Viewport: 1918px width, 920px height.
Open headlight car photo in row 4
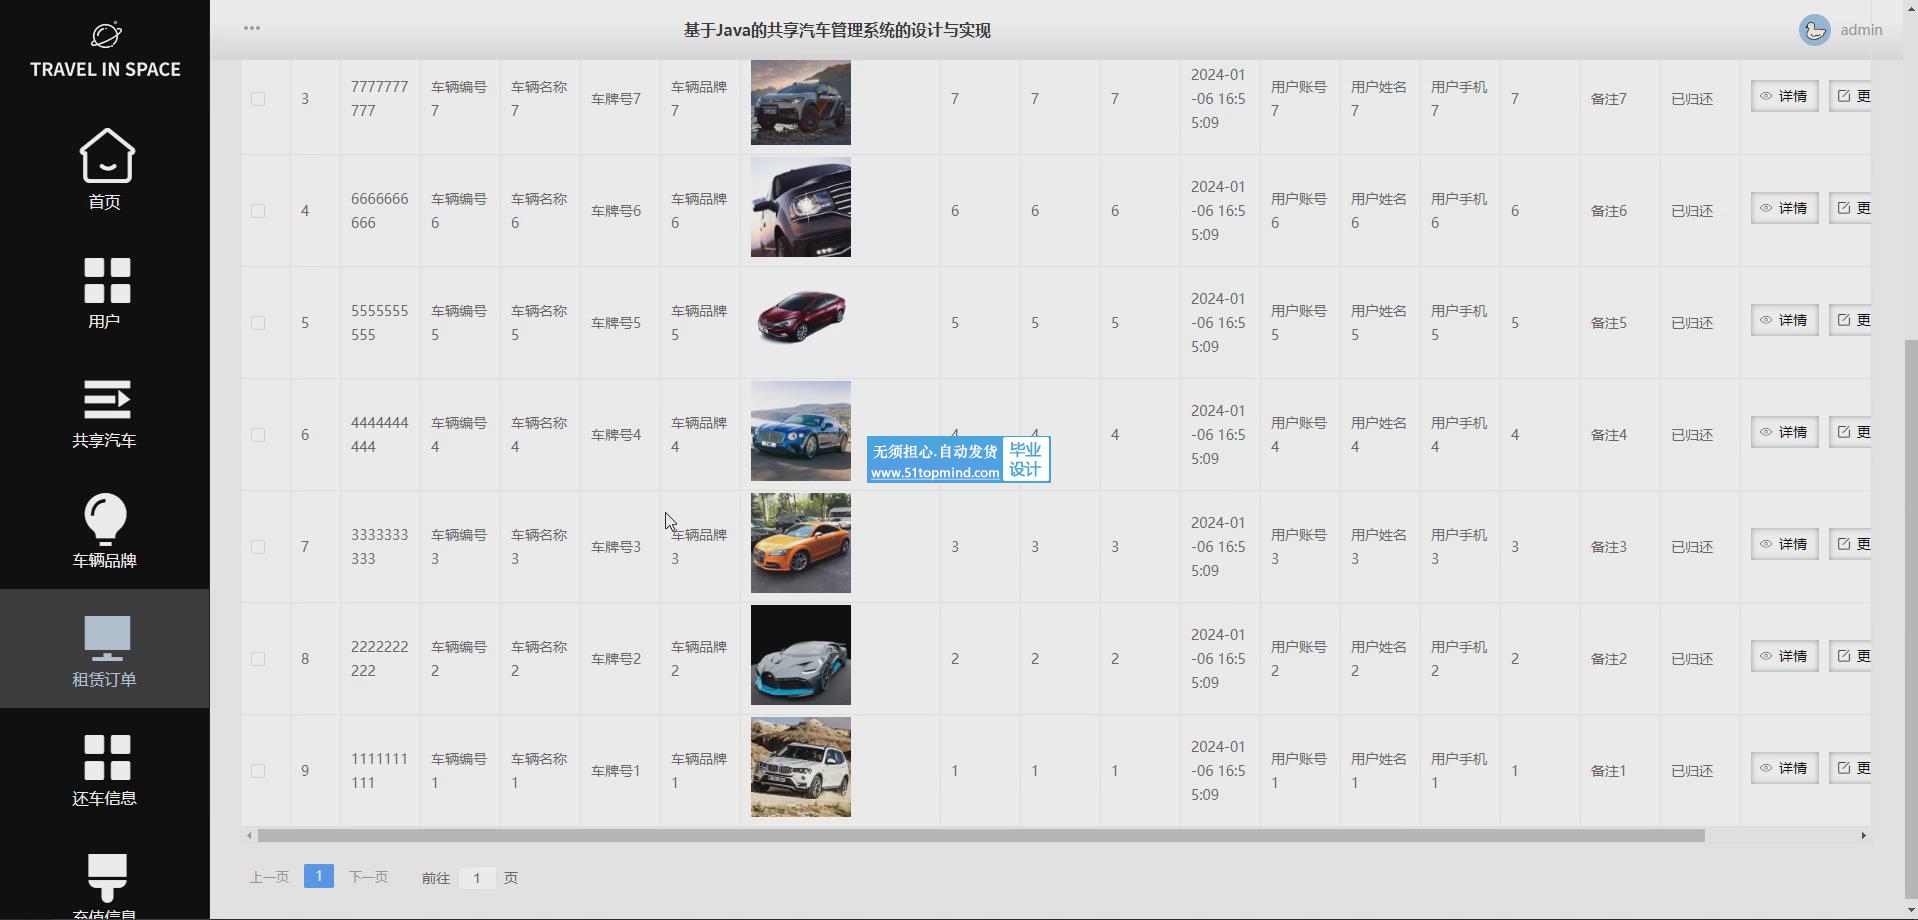pyautogui.click(x=801, y=207)
